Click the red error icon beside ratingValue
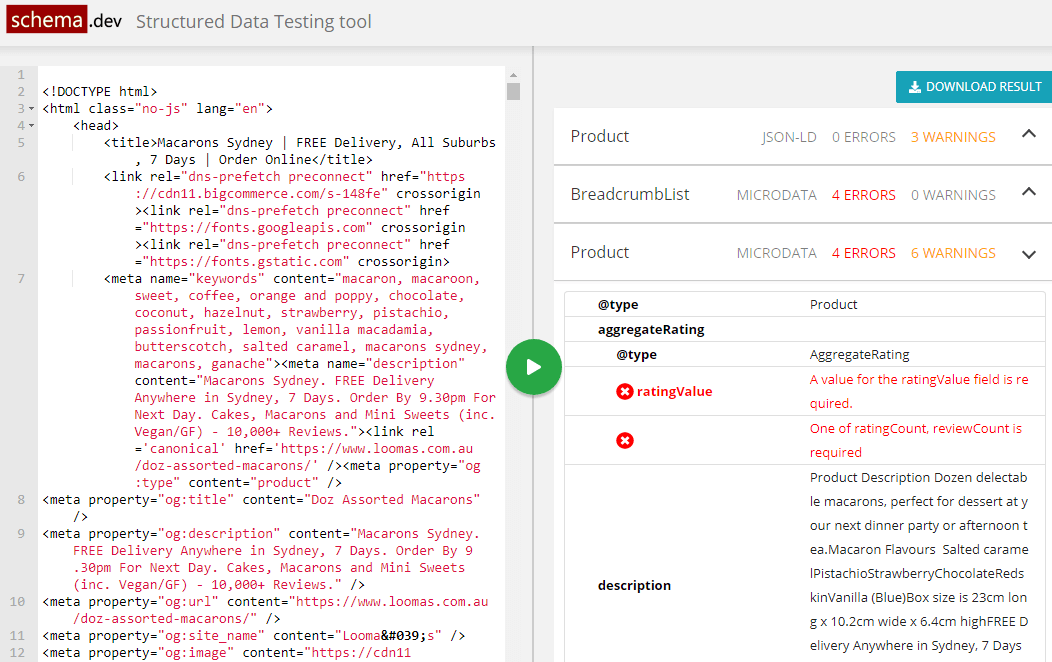 625,391
